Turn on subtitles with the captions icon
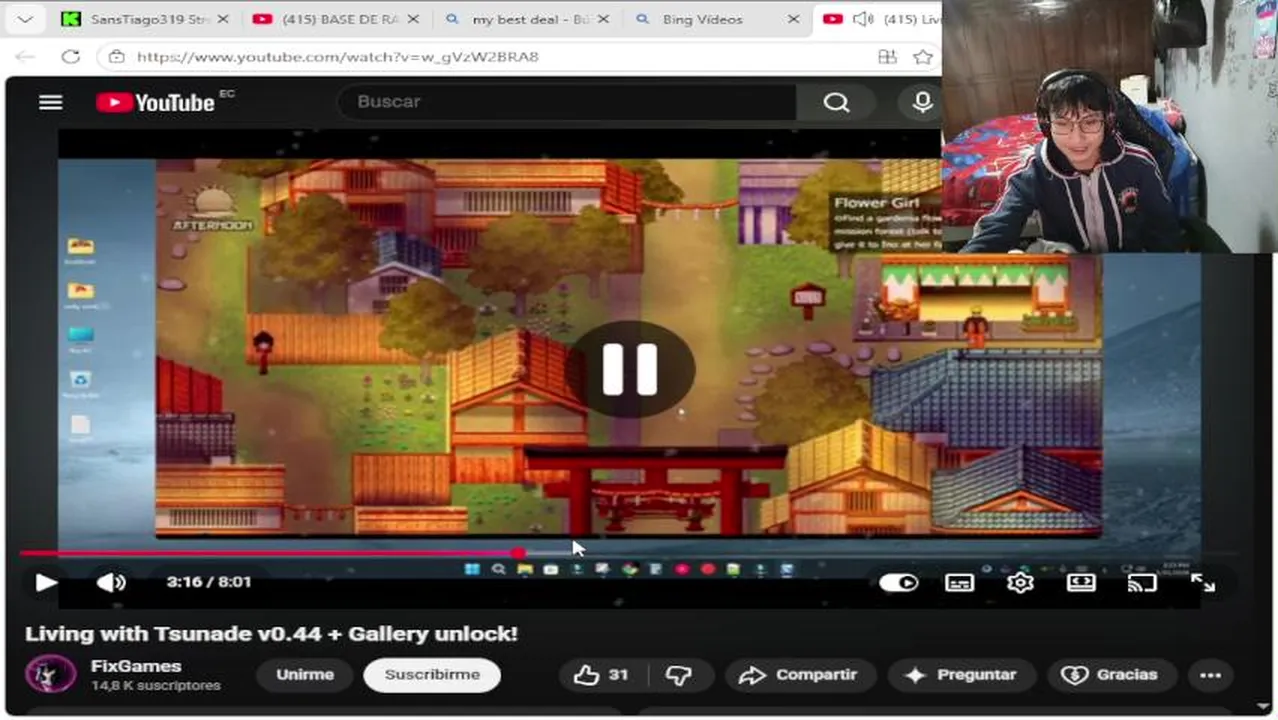Image resolution: width=1278 pixels, height=720 pixels. pyautogui.click(x=959, y=582)
